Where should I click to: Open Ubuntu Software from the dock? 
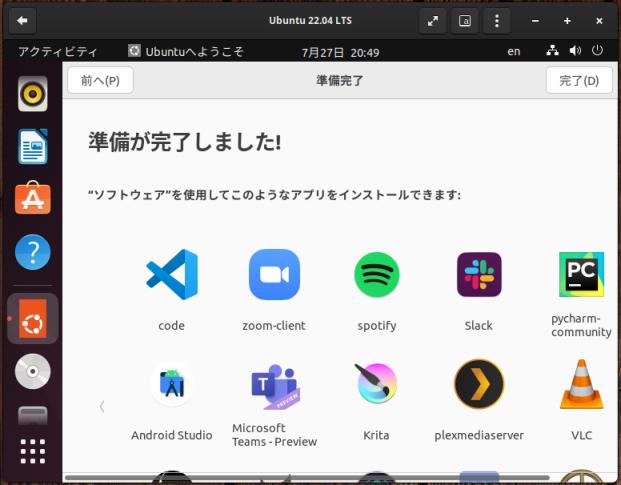pyautogui.click(x=33, y=198)
